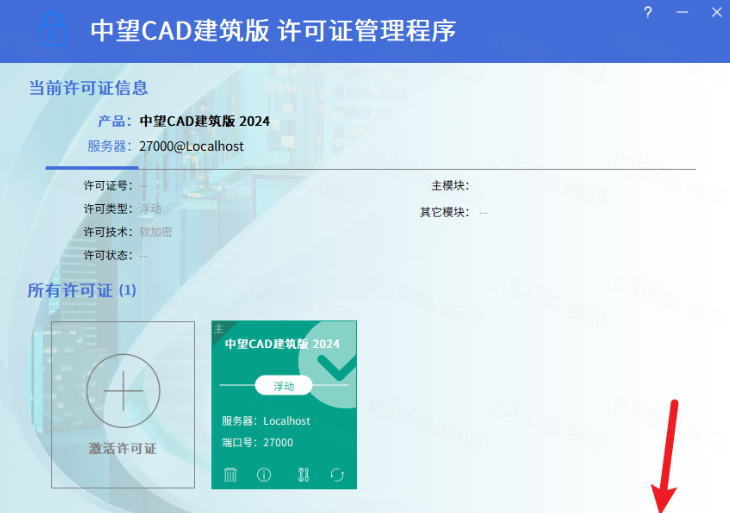Close the license manager window
The width and height of the screenshot is (730, 513).
pos(714,13)
